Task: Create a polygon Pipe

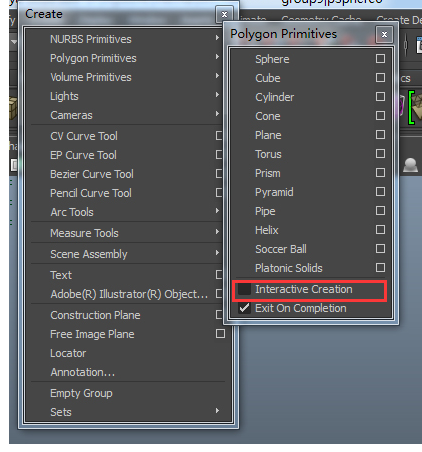Action: click(x=265, y=211)
